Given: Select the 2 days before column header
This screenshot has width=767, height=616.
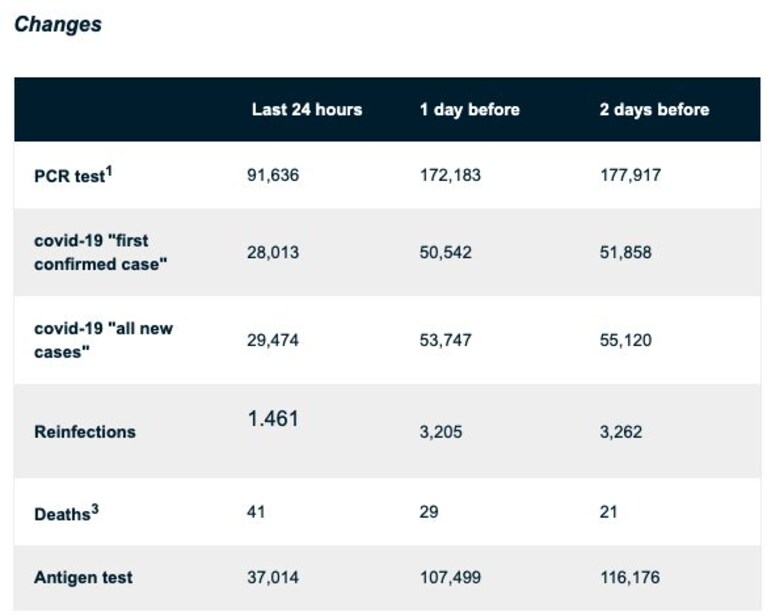Looking at the screenshot, I should pyautogui.click(x=654, y=110).
